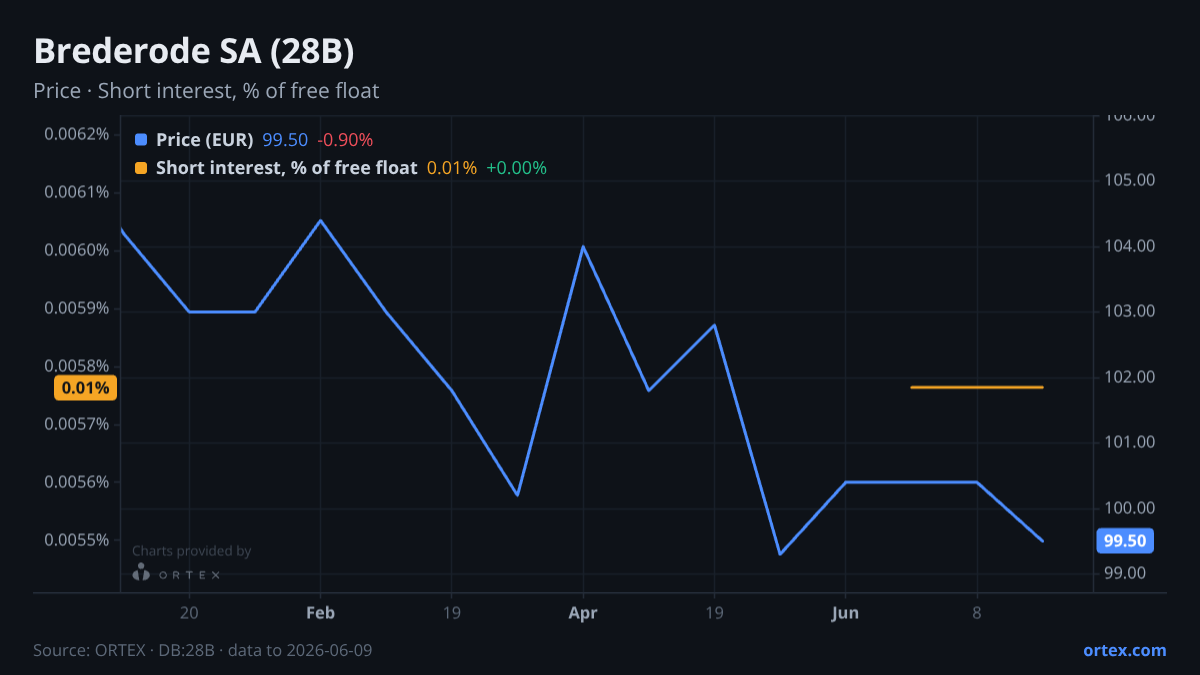
Task: Click the +0.00% short interest change value
Action: point(516,168)
